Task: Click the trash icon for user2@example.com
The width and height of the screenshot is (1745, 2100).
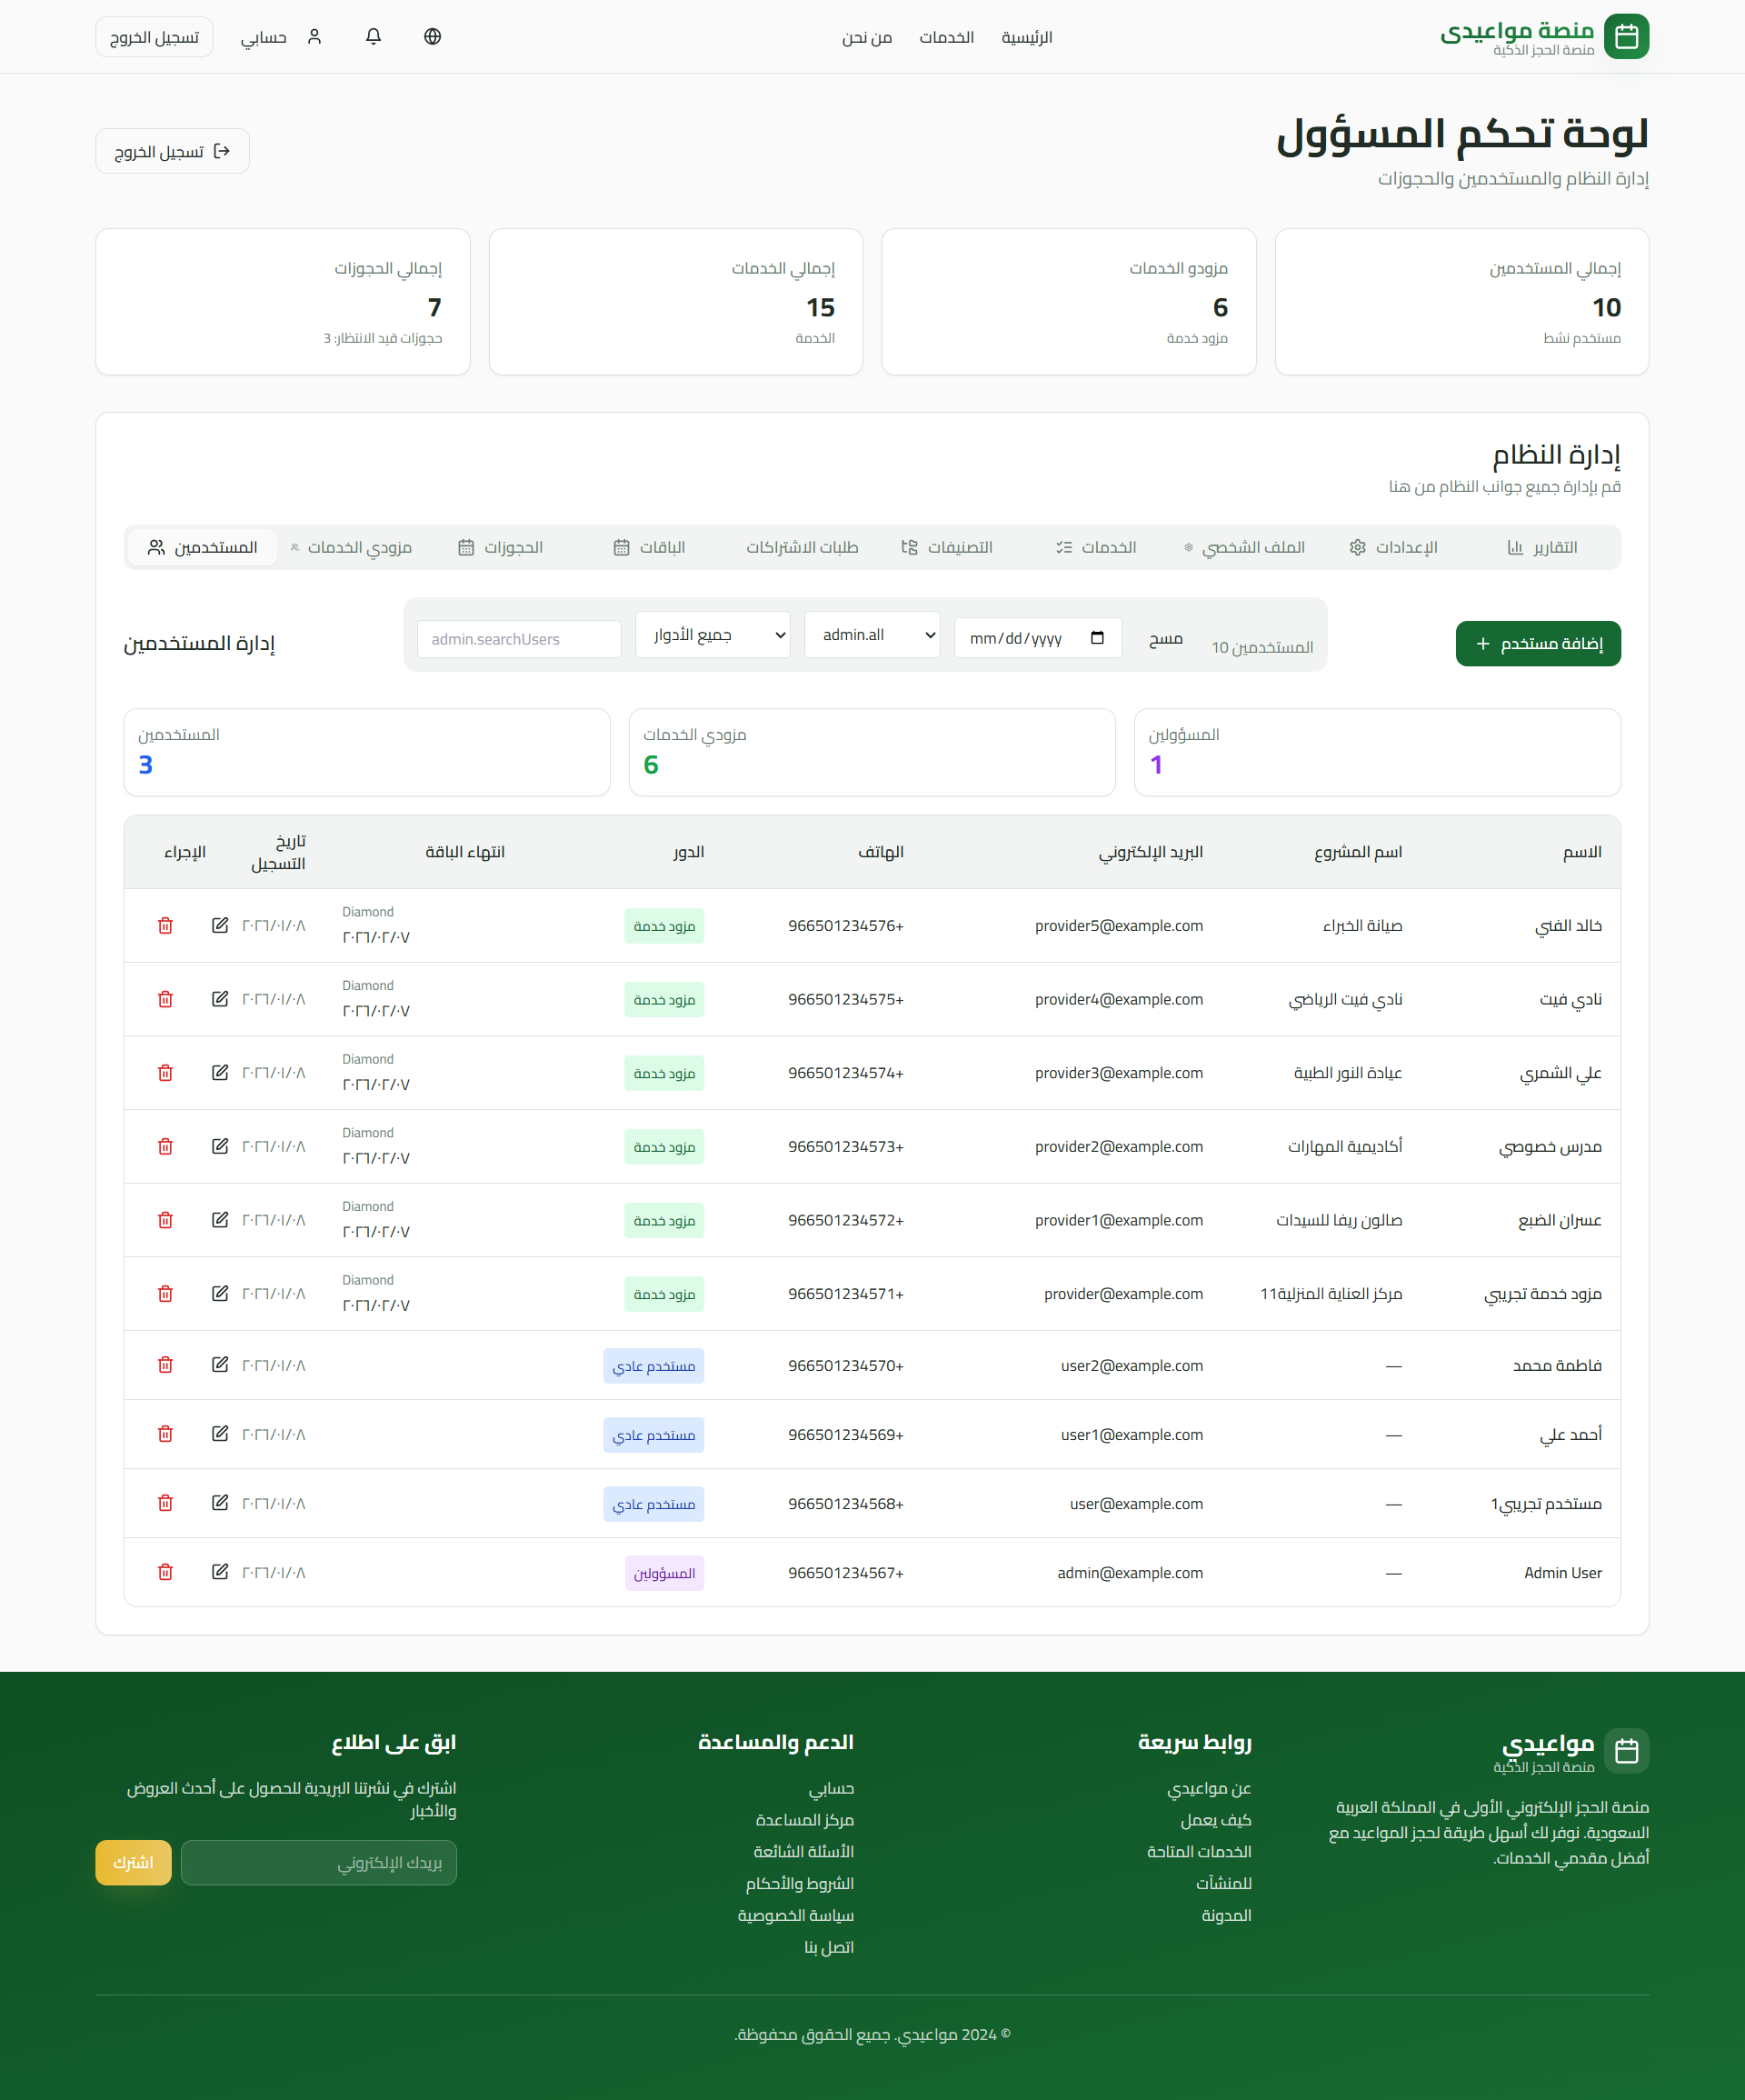Action: tap(166, 1365)
